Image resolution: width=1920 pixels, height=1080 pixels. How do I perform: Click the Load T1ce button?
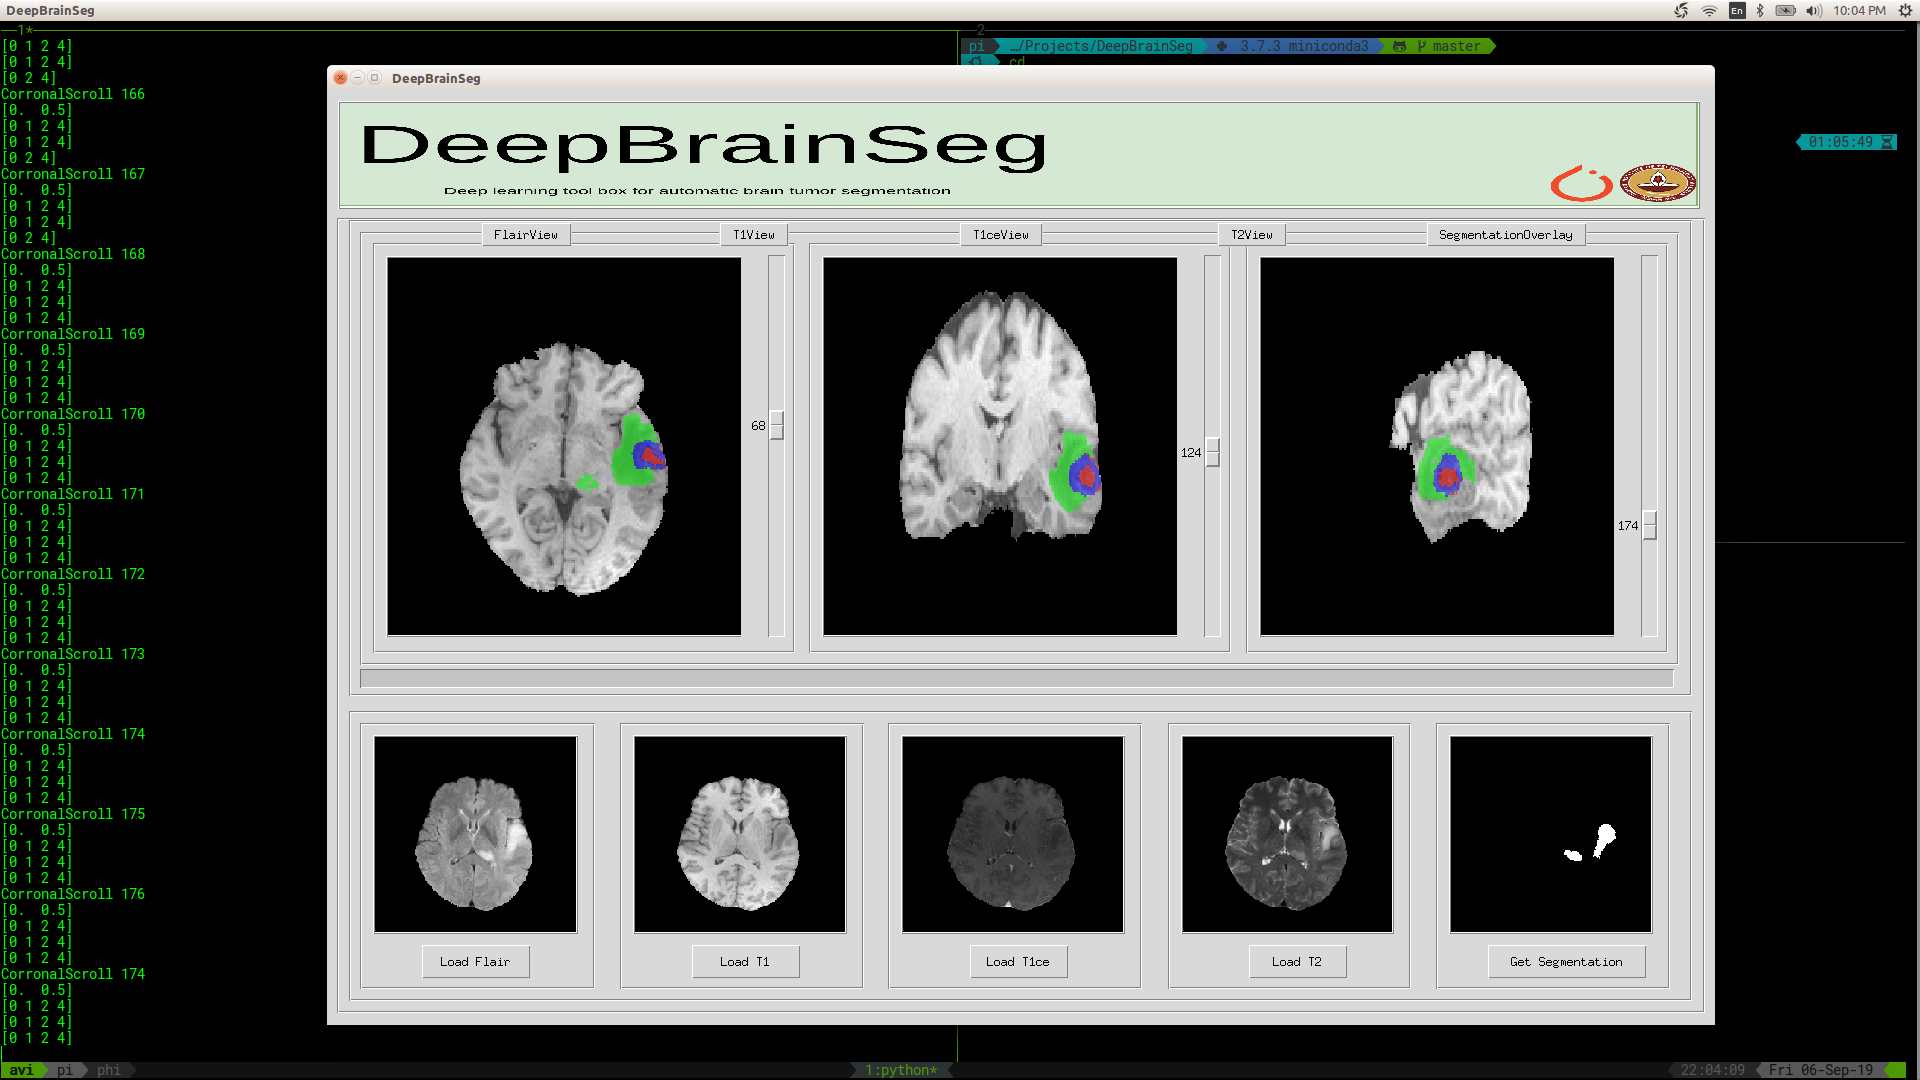coord(1017,962)
